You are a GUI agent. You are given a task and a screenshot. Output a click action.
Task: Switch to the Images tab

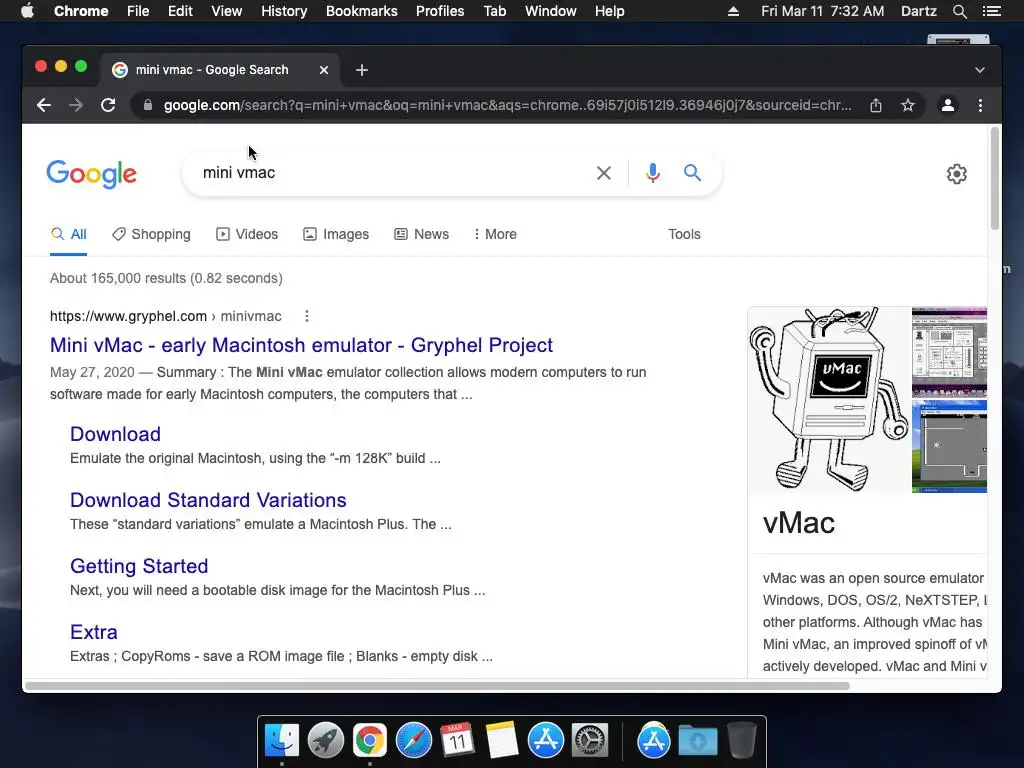[x=336, y=234]
